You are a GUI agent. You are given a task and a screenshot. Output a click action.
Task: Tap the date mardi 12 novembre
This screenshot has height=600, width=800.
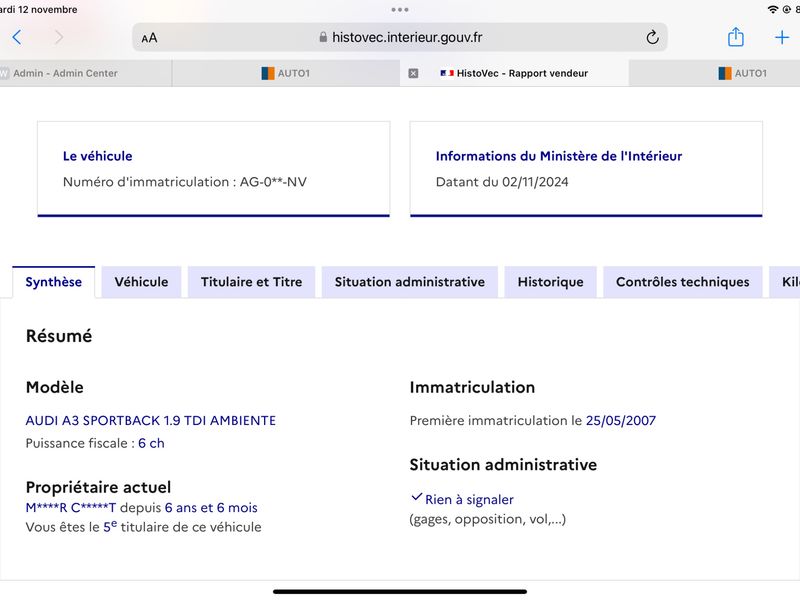pos(39,10)
